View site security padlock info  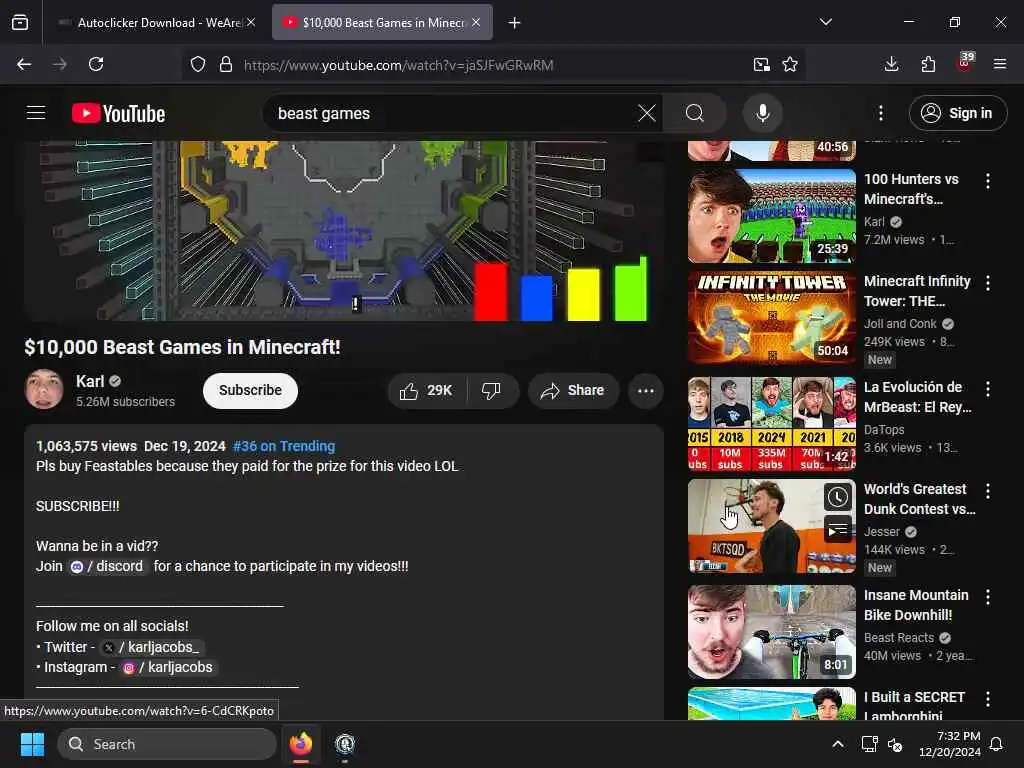click(226, 65)
